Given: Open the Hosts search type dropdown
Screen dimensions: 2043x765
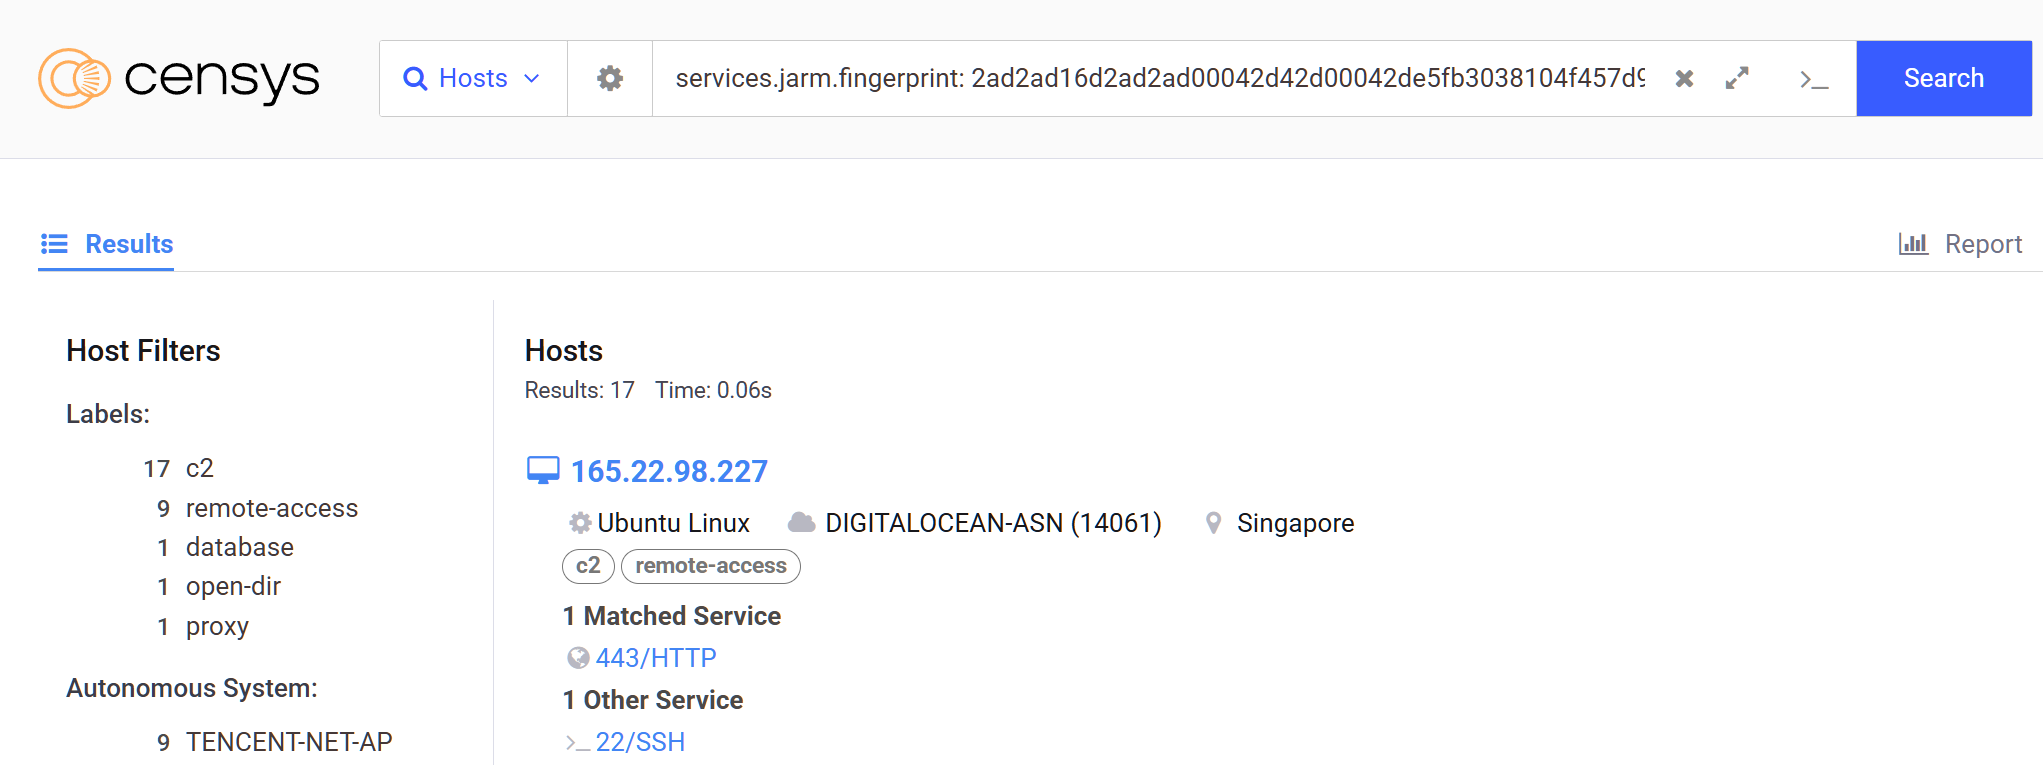Looking at the screenshot, I should click(473, 78).
